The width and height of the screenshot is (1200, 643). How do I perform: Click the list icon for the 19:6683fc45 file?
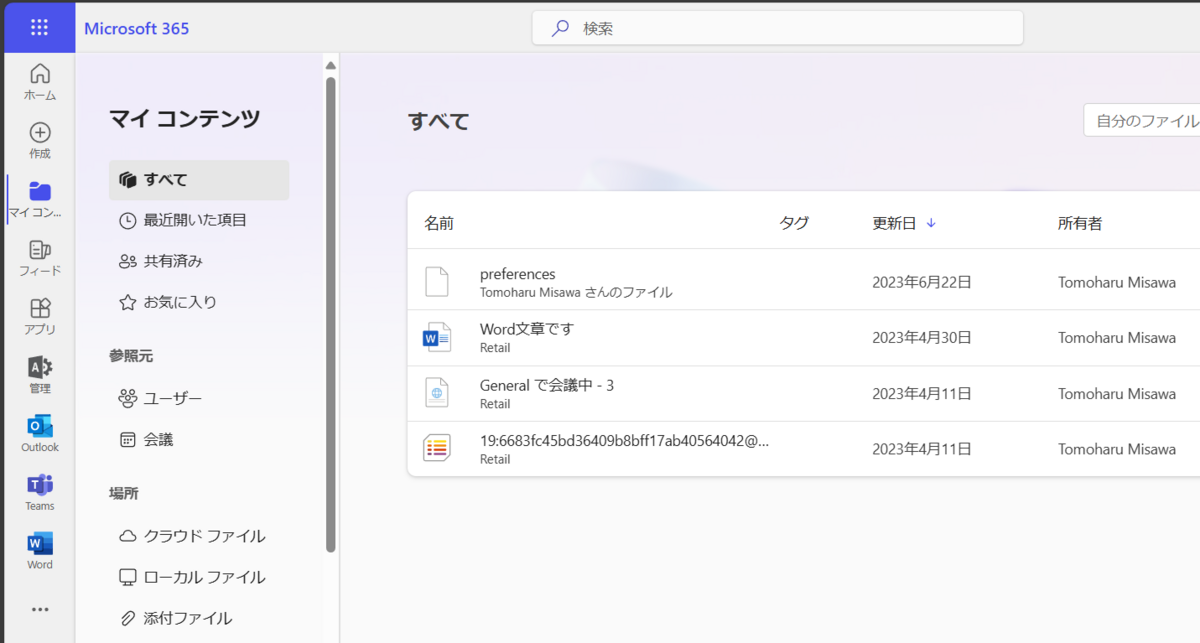(437, 448)
